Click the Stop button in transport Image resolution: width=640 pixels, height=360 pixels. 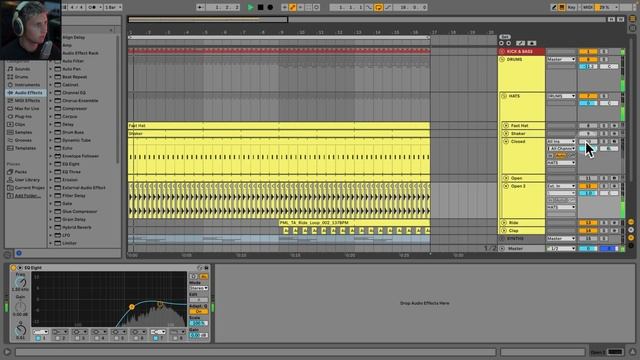(260, 7)
